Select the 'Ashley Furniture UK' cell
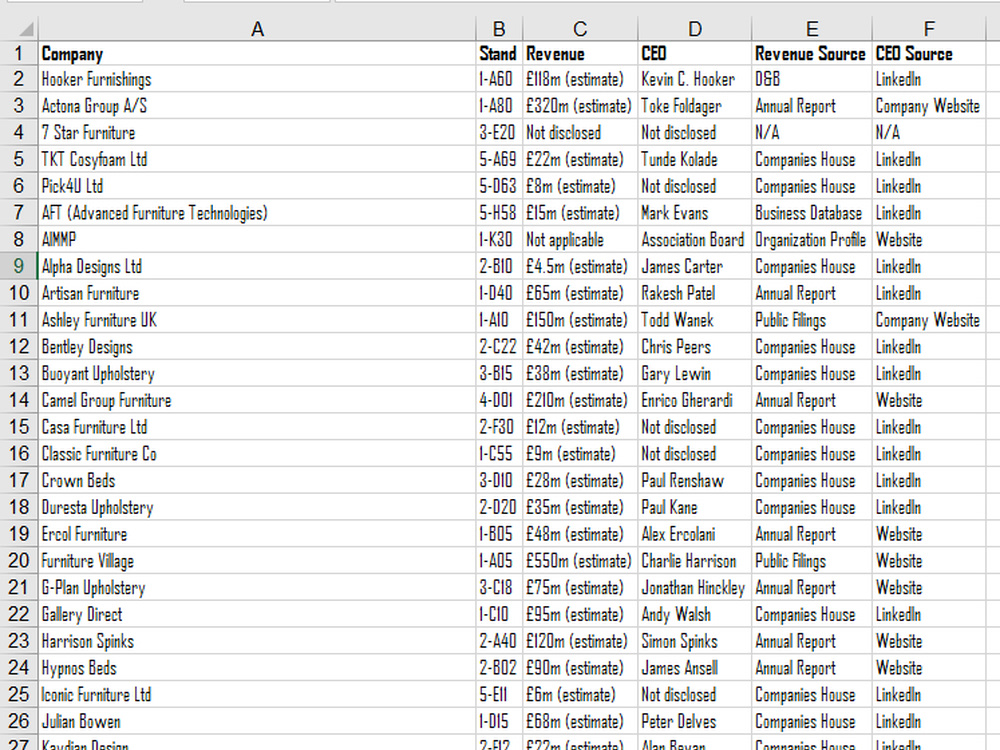The height and width of the screenshot is (750, 1000). [257, 320]
